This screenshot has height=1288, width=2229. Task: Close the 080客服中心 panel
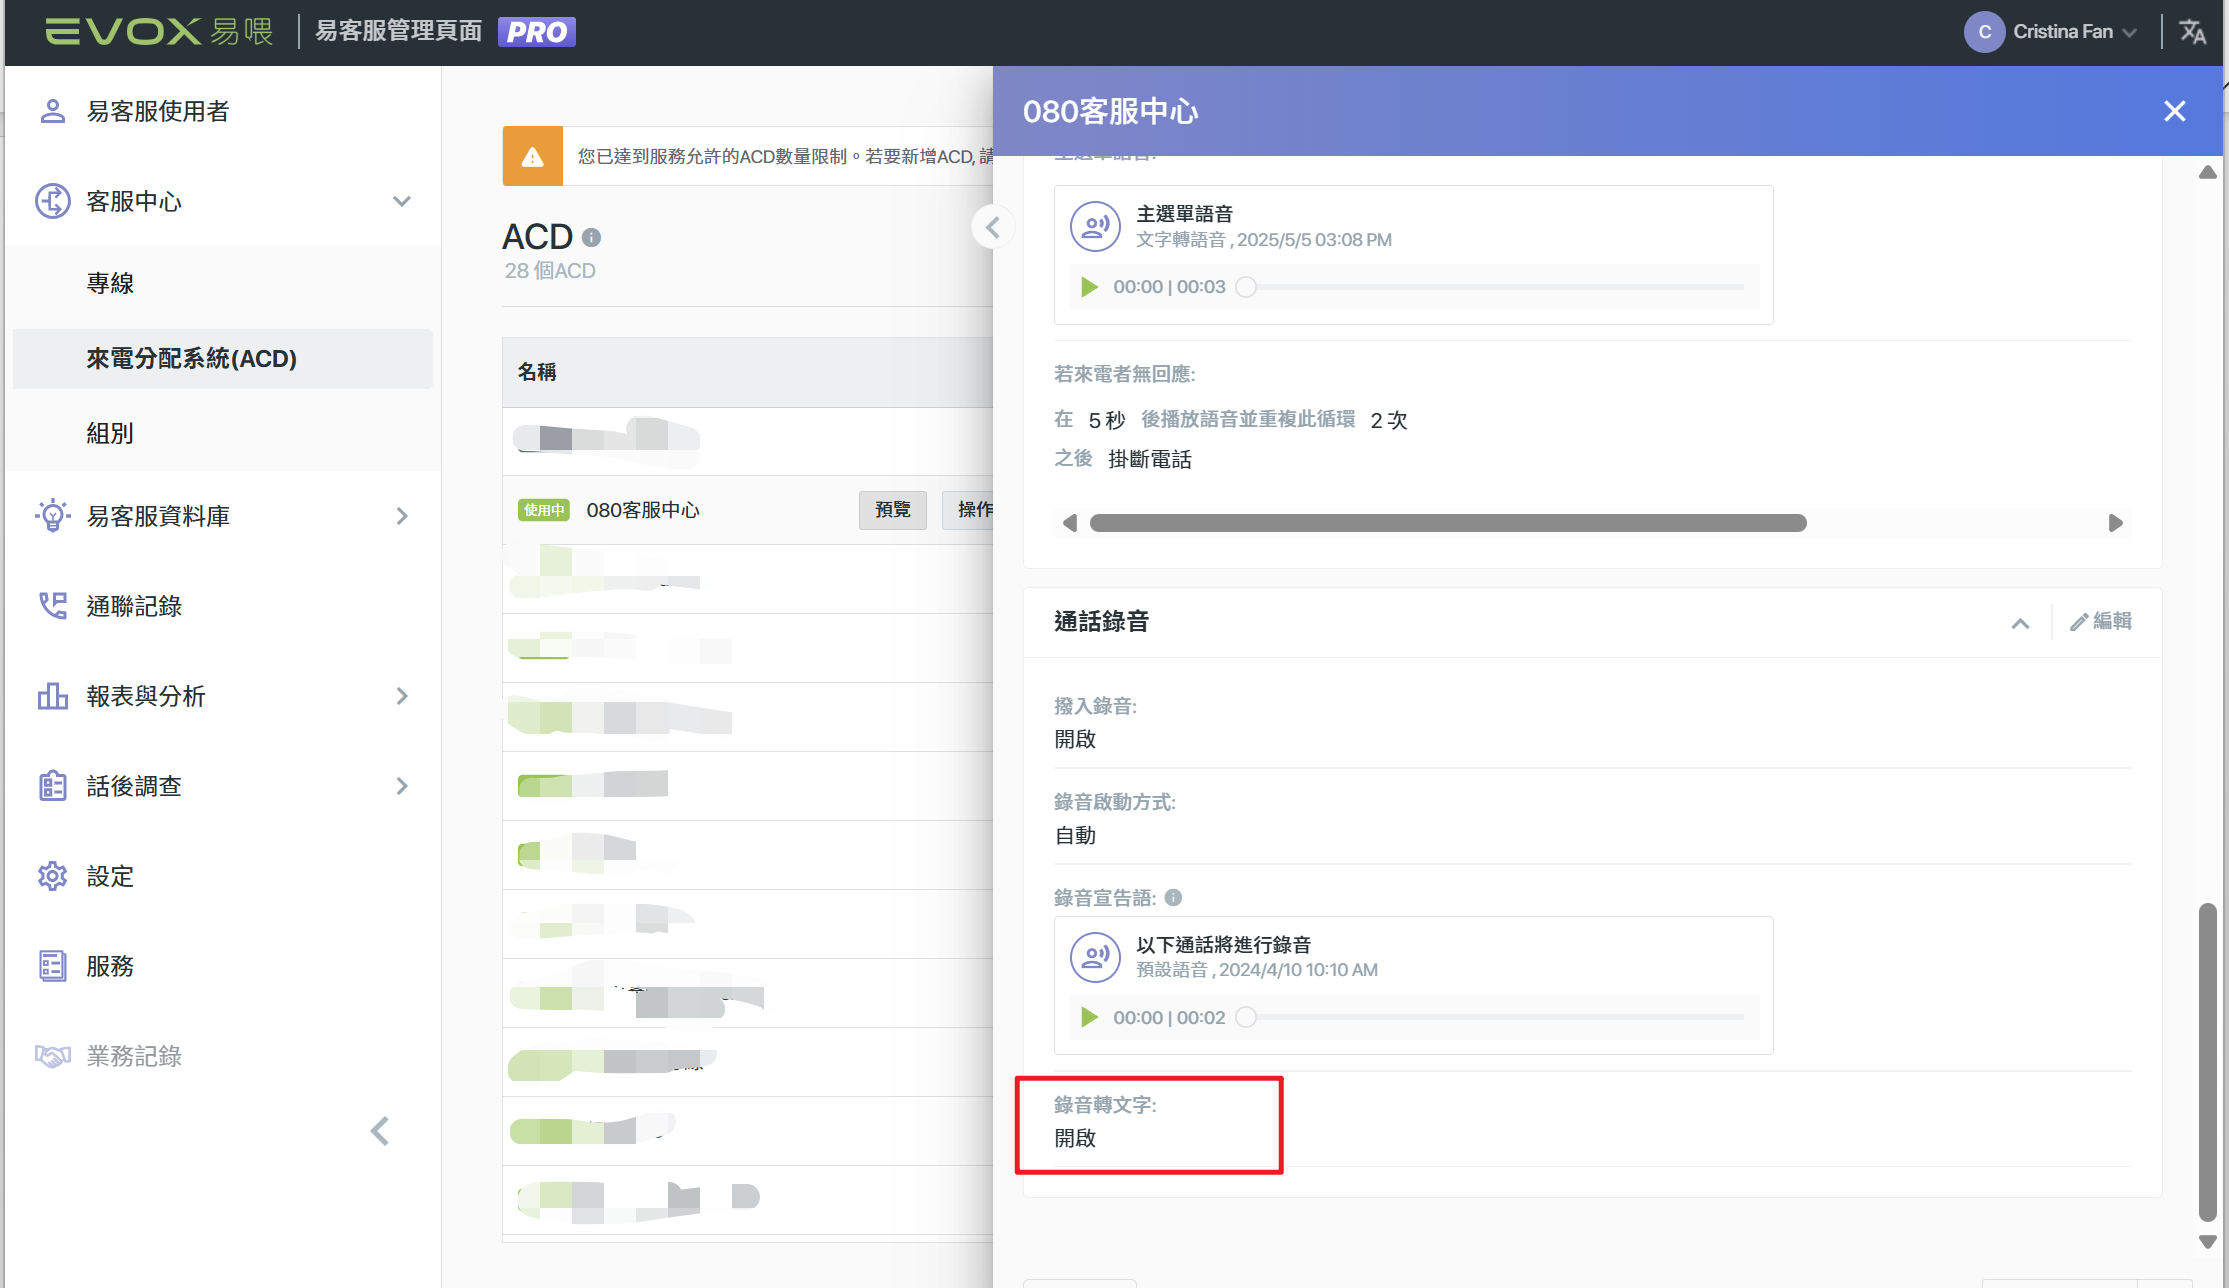coord(2174,111)
